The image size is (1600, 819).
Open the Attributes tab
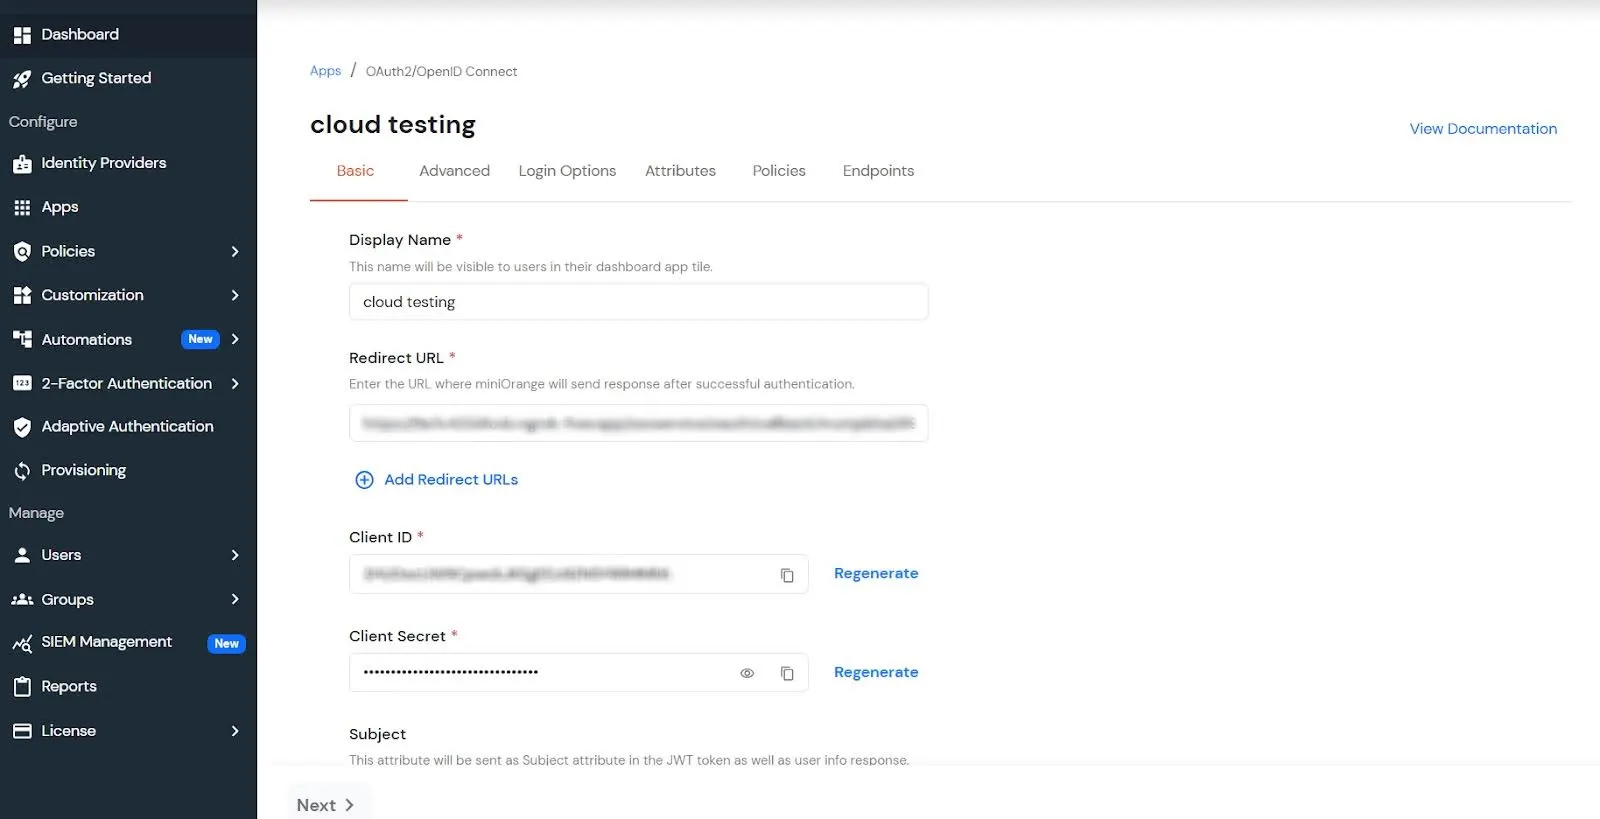[x=680, y=171]
